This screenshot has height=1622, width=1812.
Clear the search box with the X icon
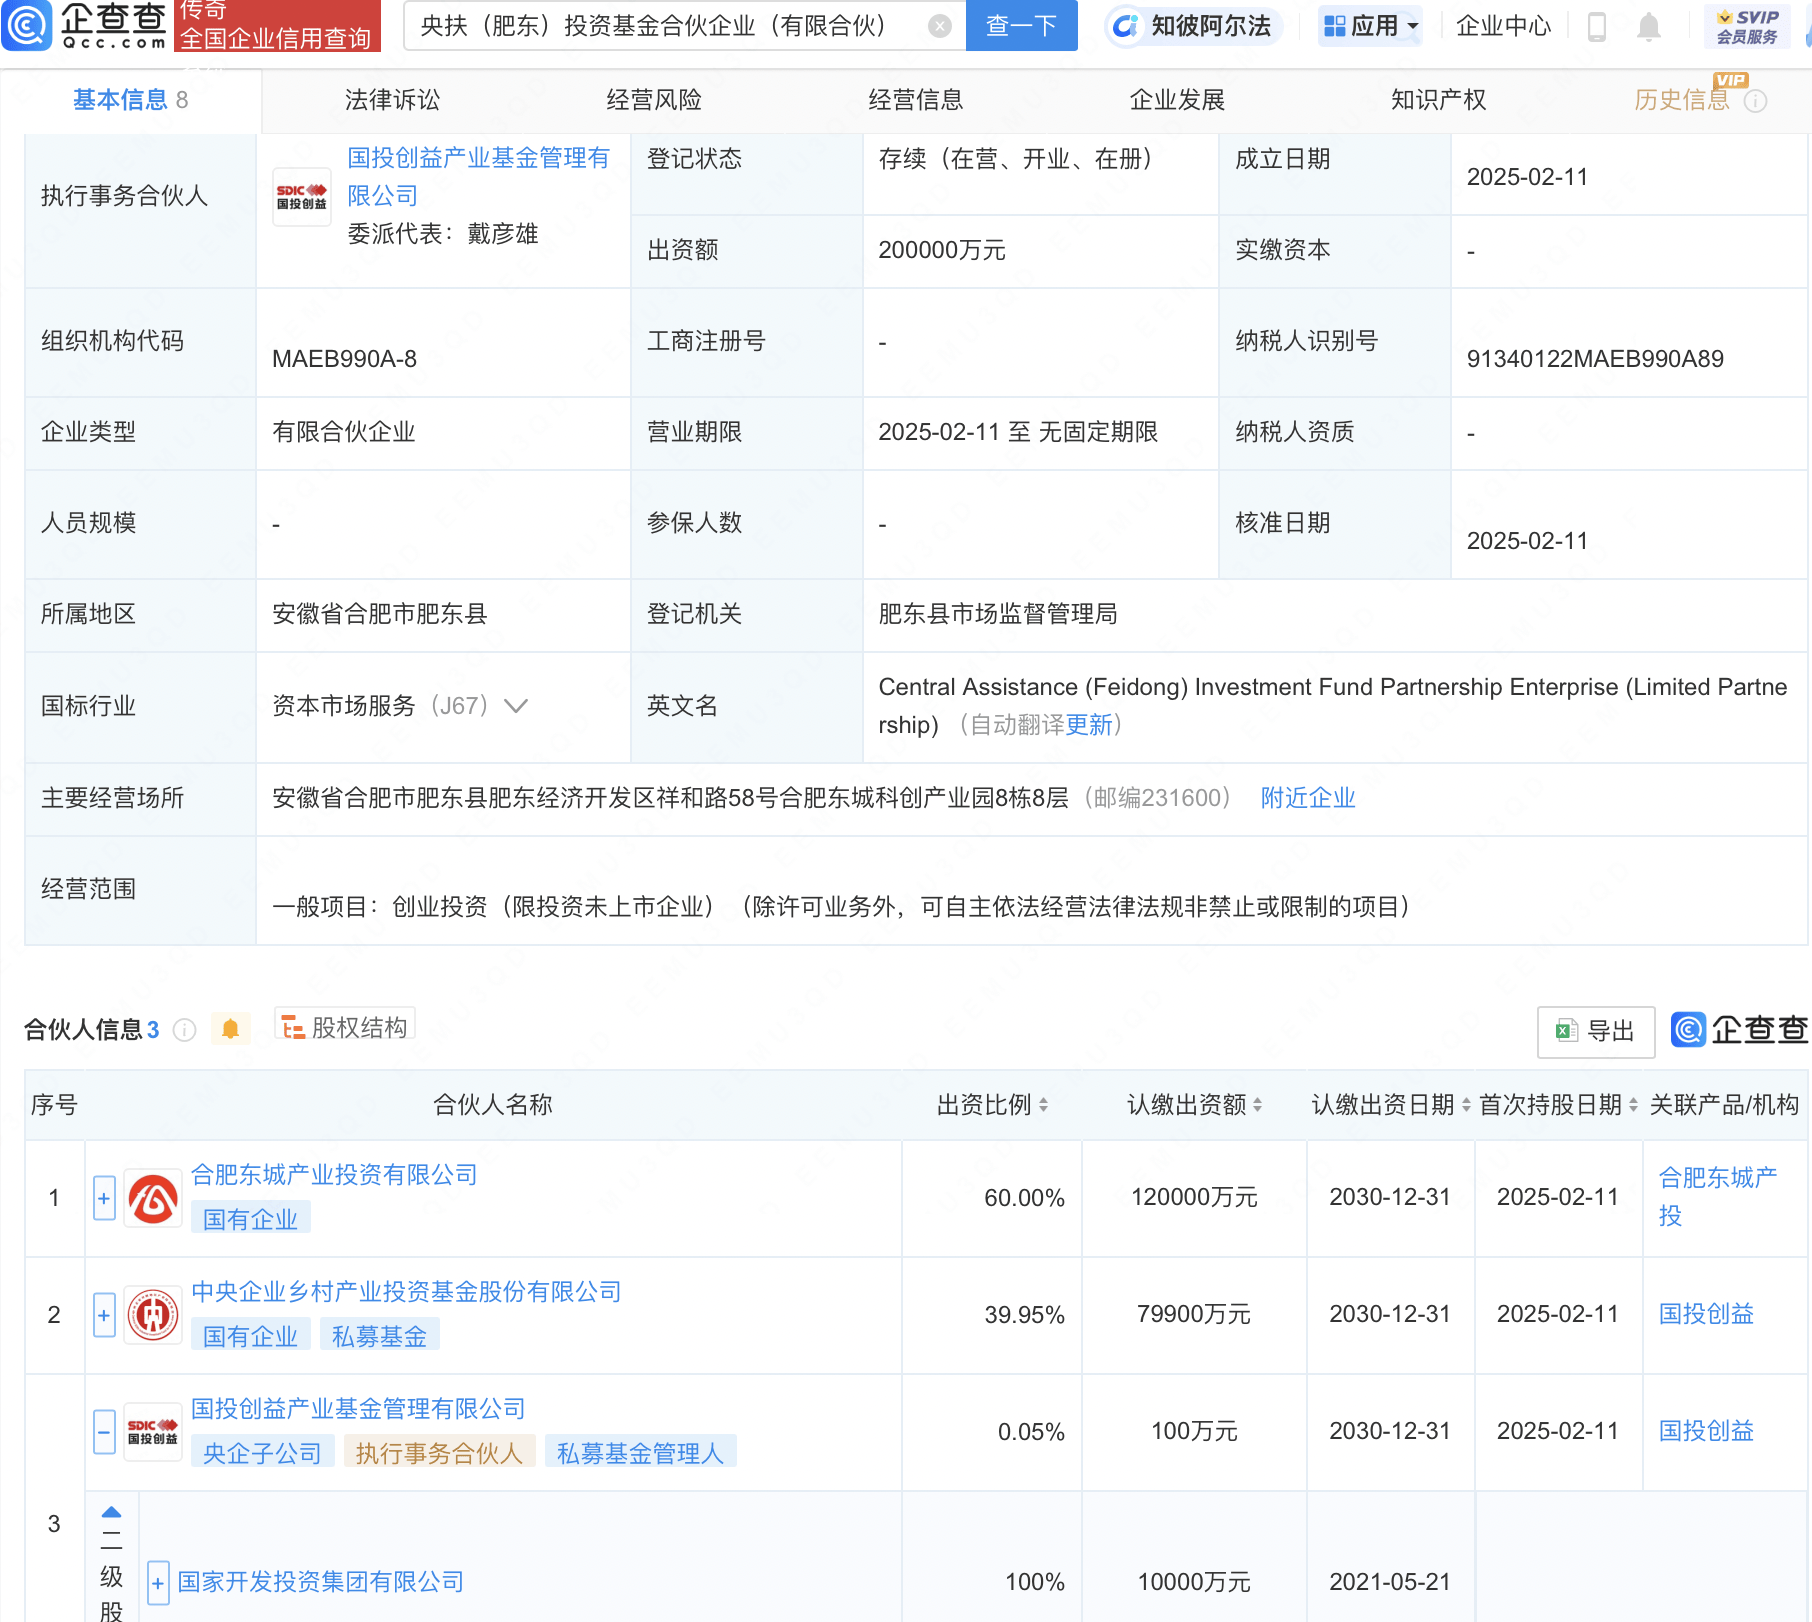pyautogui.click(x=939, y=26)
